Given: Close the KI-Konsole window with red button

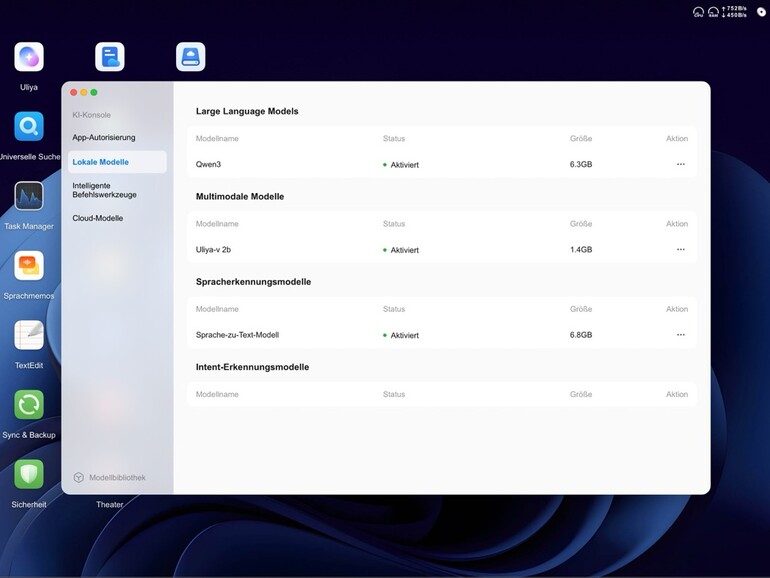Looking at the screenshot, I should coord(74,92).
